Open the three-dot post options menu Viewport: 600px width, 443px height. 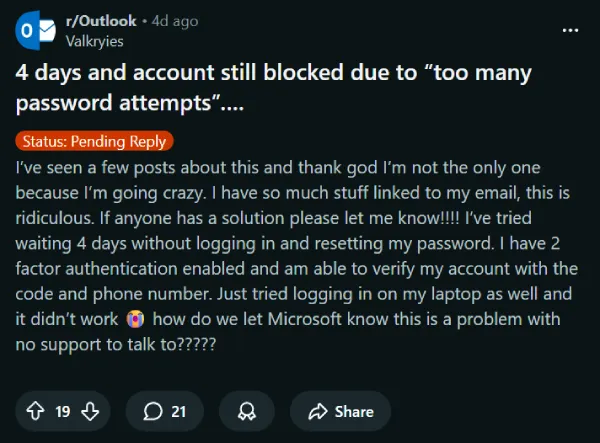click(570, 30)
